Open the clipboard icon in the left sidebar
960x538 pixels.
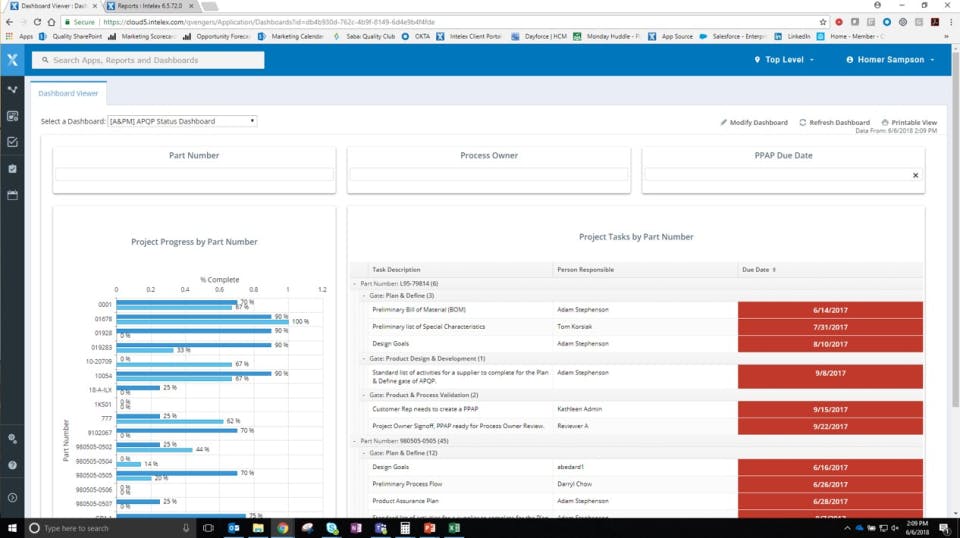(x=12, y=169)
